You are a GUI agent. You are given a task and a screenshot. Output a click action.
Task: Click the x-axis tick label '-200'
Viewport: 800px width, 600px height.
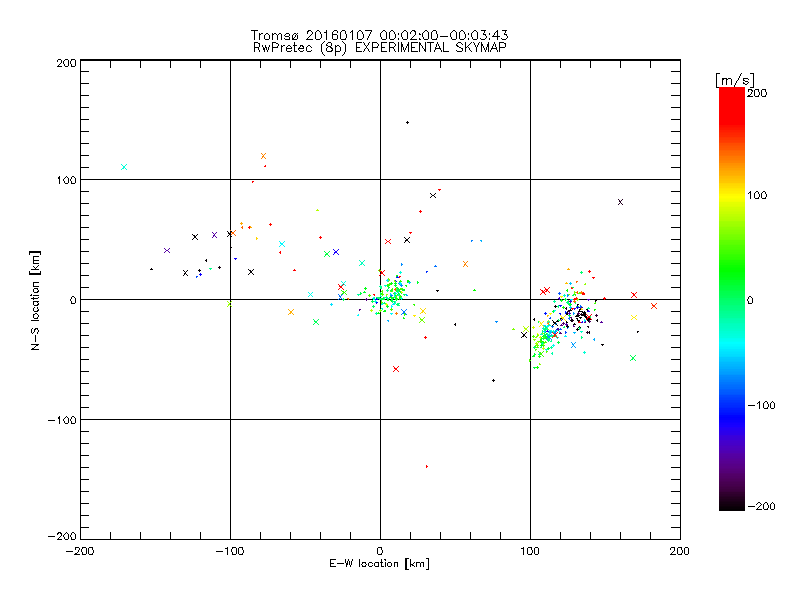click(80, 551)
